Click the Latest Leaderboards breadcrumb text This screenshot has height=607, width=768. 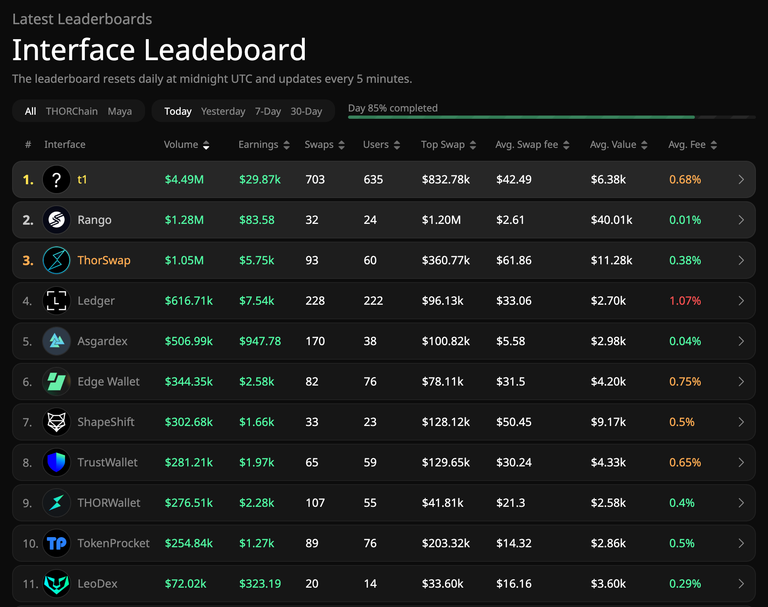(x=82, y=19)
